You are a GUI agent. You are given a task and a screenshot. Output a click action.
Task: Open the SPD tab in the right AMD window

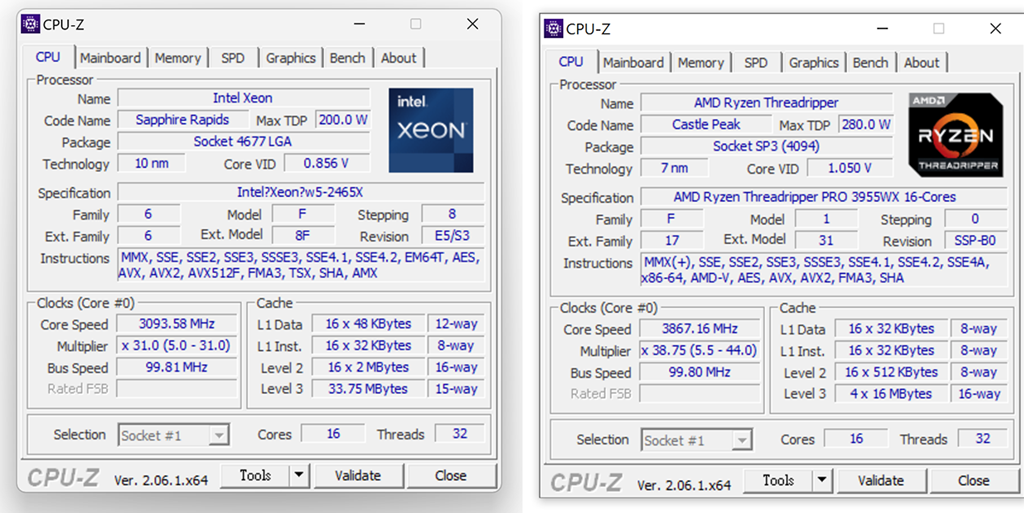click(x=756, y=63)
